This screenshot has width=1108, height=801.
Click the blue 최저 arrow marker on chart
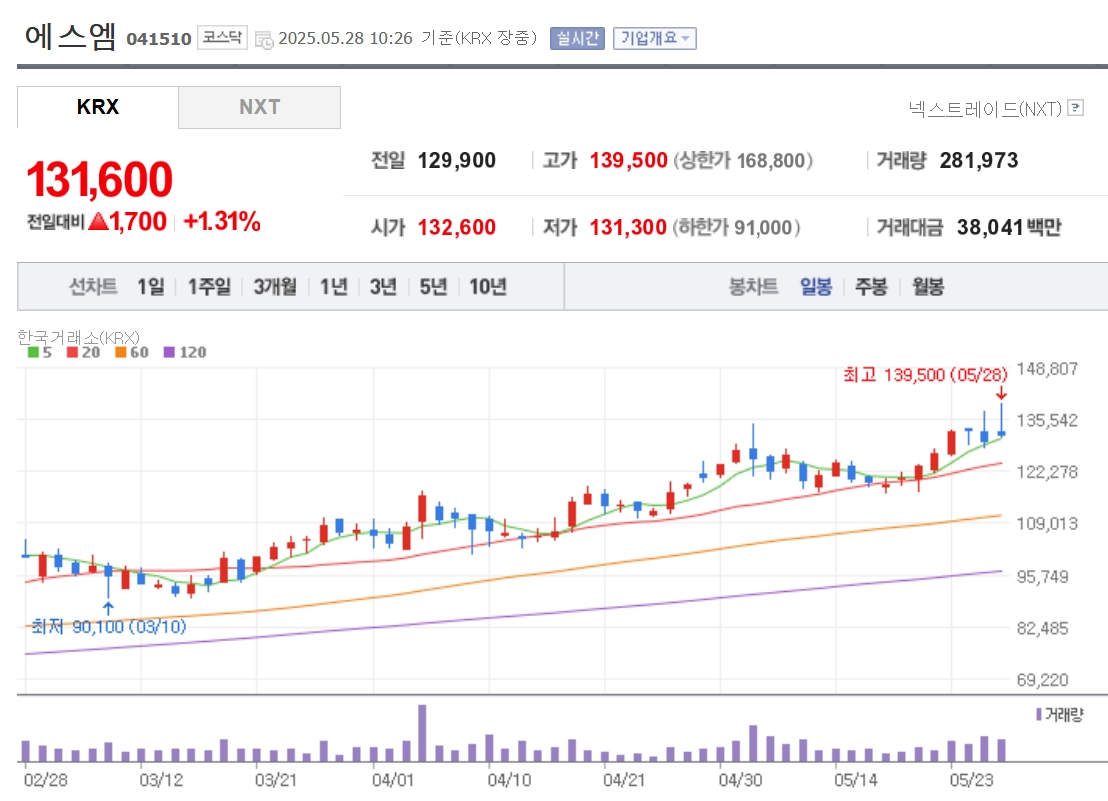click(x=108, y=607)
